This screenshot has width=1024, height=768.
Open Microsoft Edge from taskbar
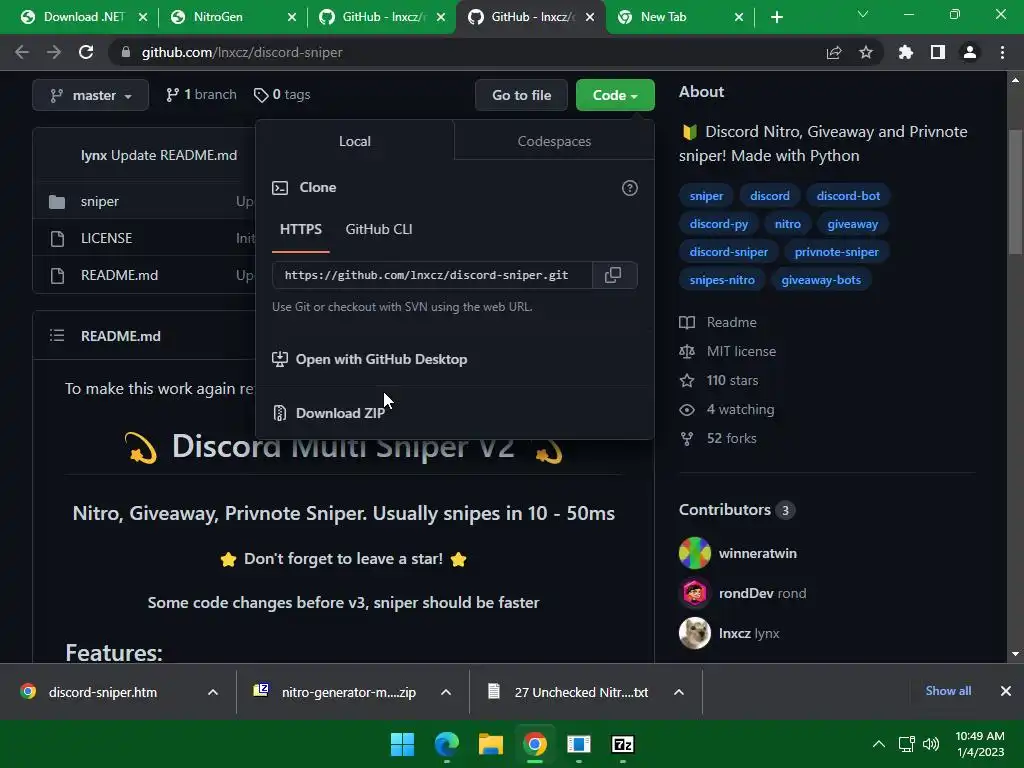[447, 744]
